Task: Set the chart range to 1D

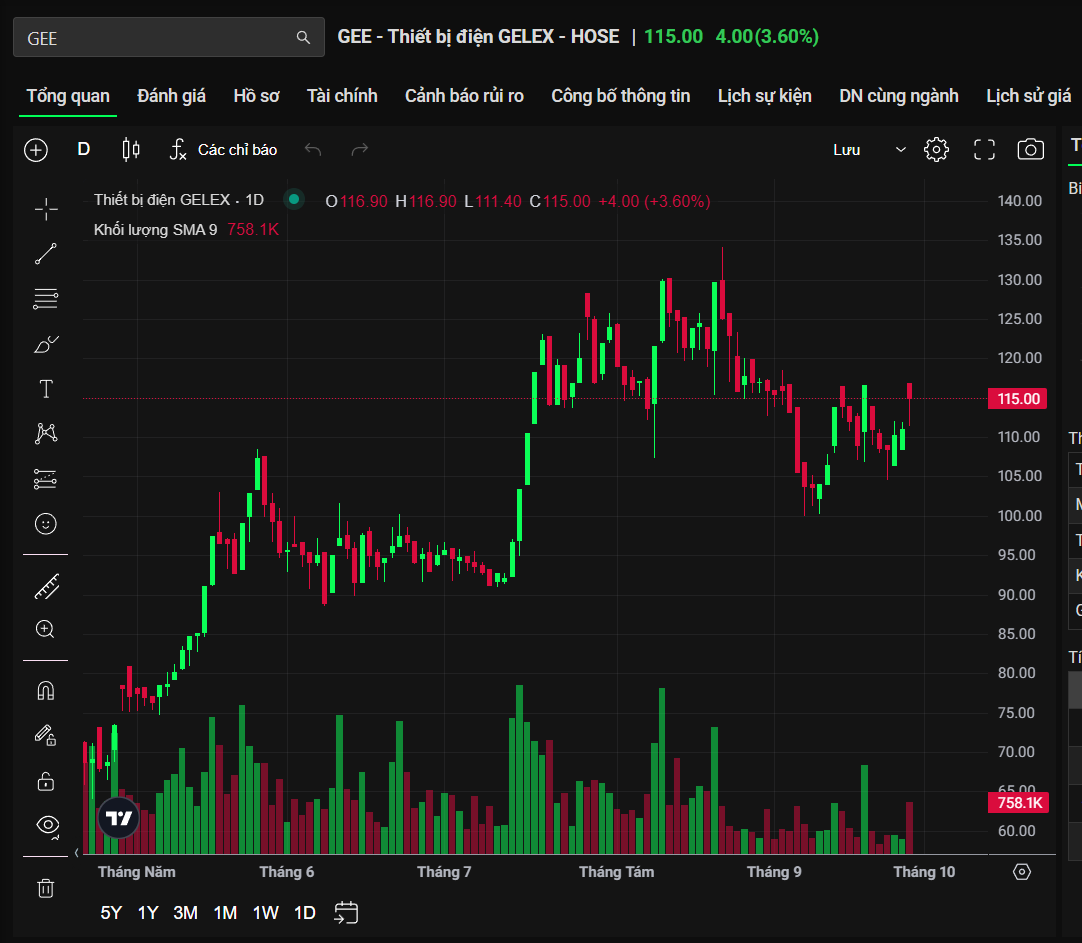Action: [304, 913]
